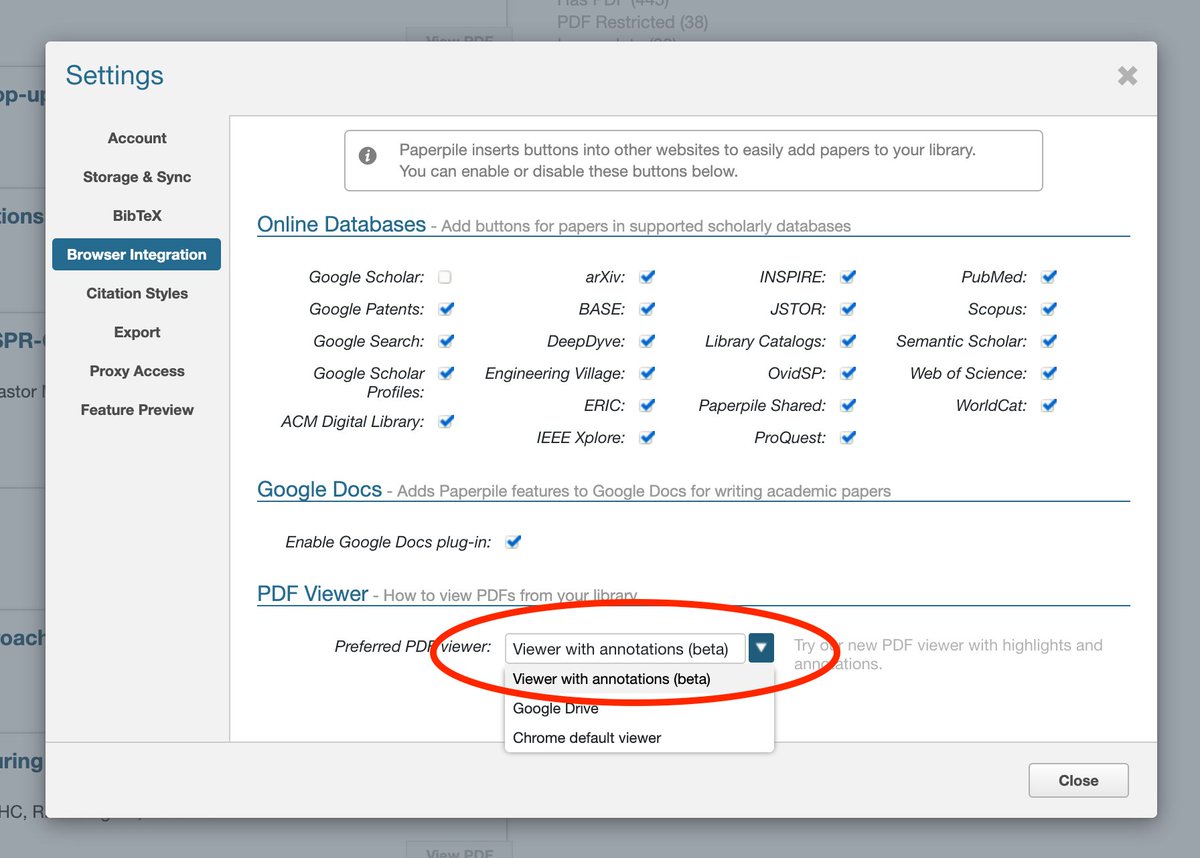
Task: Choose Viewer with annotations (beta) from the list
Action: click(x=639, y=679)
